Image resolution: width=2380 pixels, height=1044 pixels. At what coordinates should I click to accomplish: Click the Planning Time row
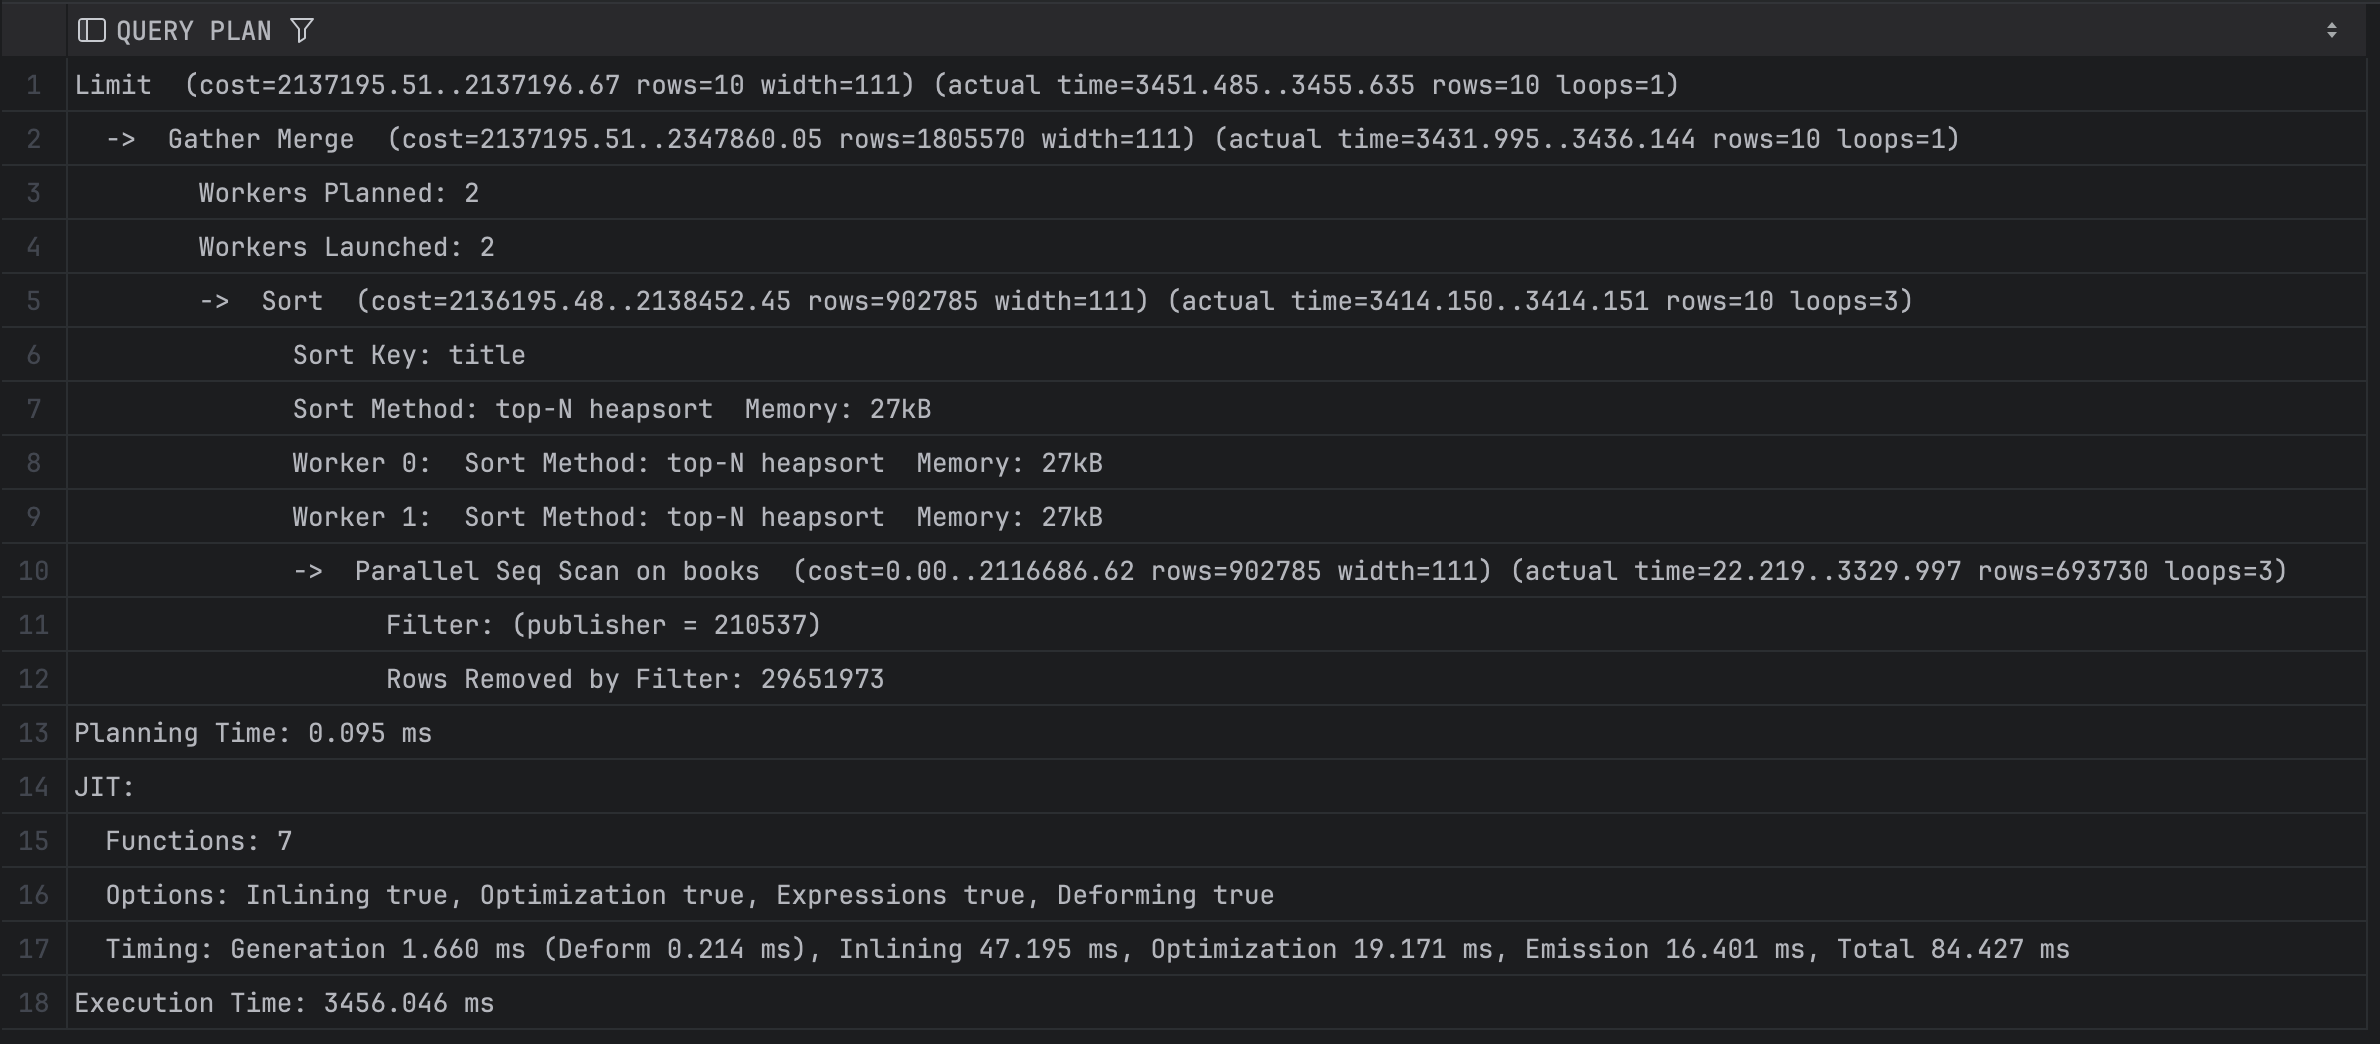click(x=253, y=733)
